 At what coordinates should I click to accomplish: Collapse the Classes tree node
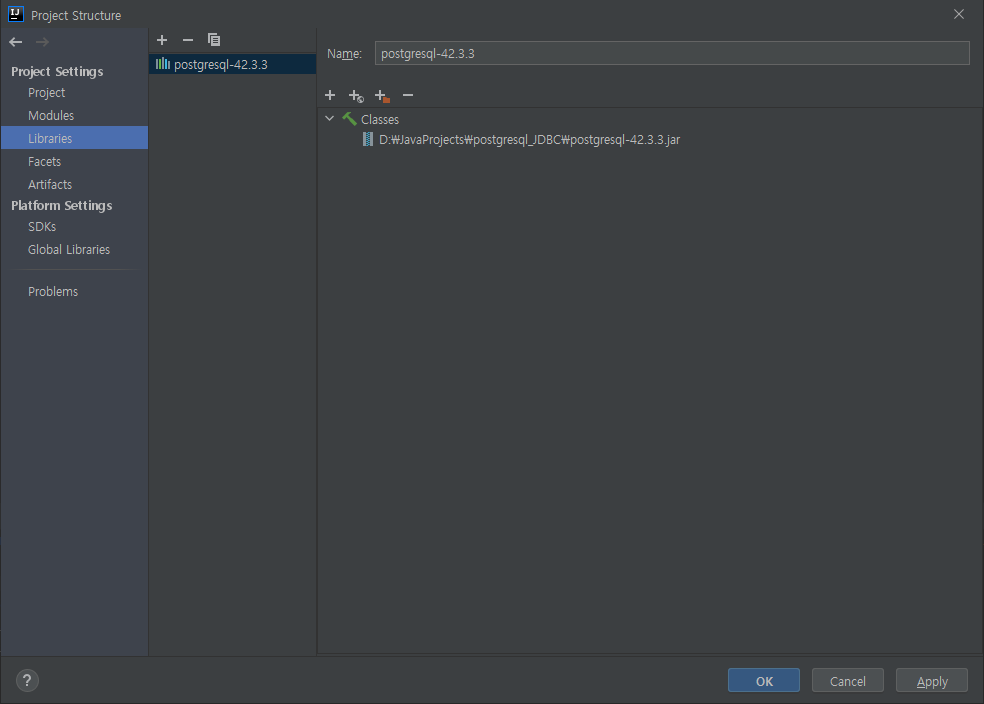pos(330,118)
